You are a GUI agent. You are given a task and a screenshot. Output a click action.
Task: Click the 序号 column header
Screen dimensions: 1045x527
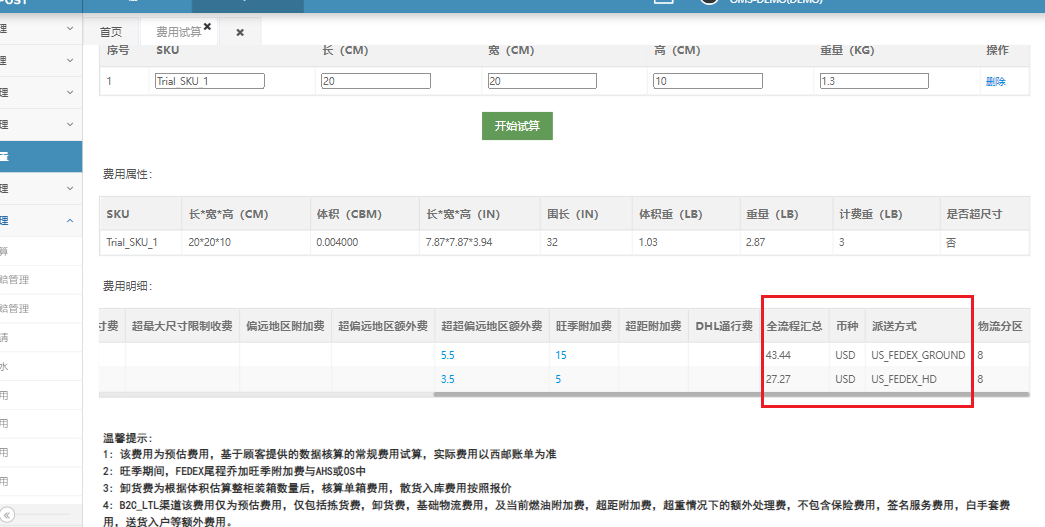coord(118,50)
